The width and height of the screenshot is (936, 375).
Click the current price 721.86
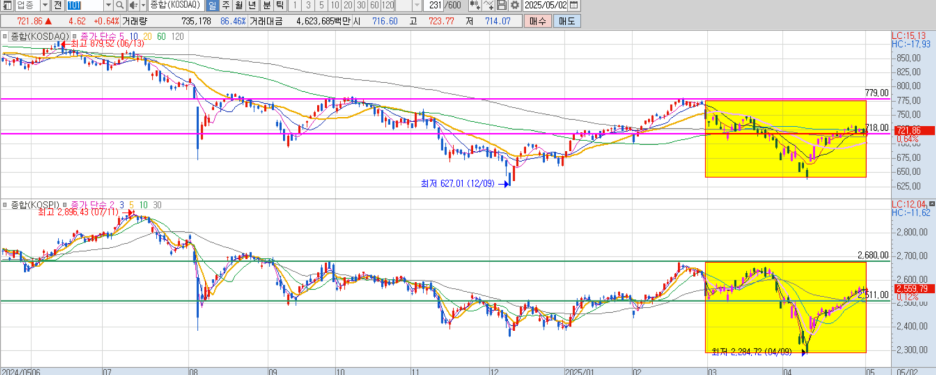click(30, 21)
